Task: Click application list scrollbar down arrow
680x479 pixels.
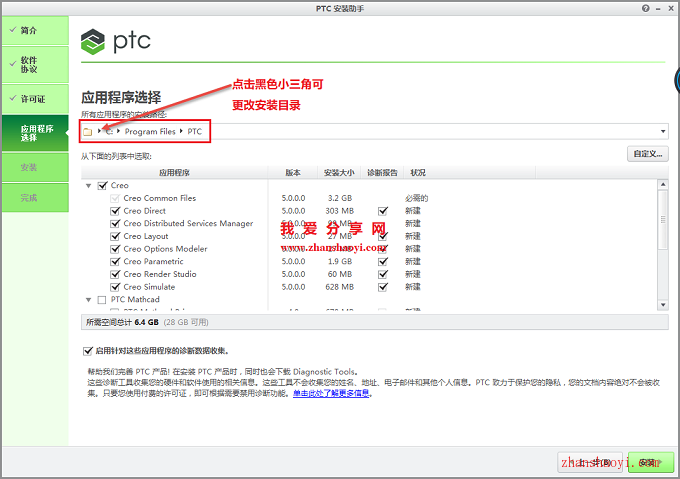Action: (x=663, y=305)
